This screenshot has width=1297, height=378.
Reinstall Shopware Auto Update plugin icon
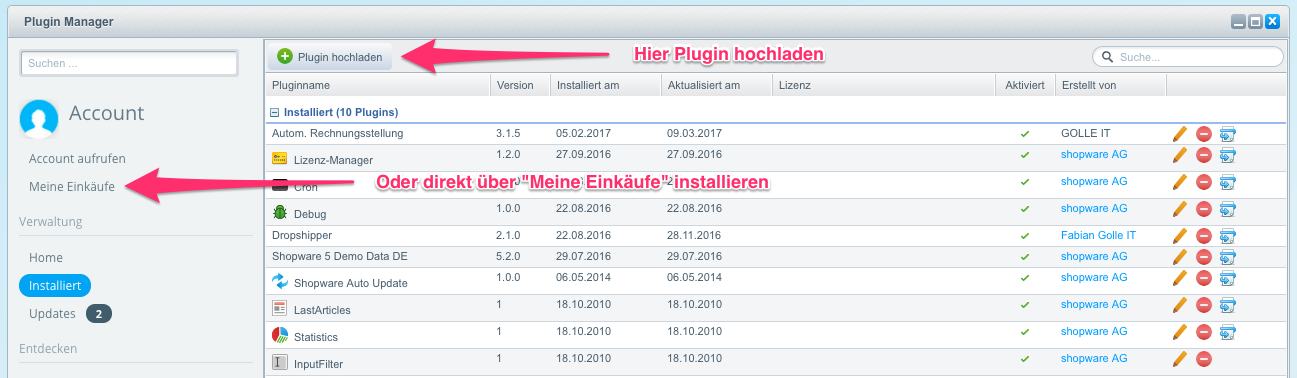pyautogui.click(x=1228, y=278)
